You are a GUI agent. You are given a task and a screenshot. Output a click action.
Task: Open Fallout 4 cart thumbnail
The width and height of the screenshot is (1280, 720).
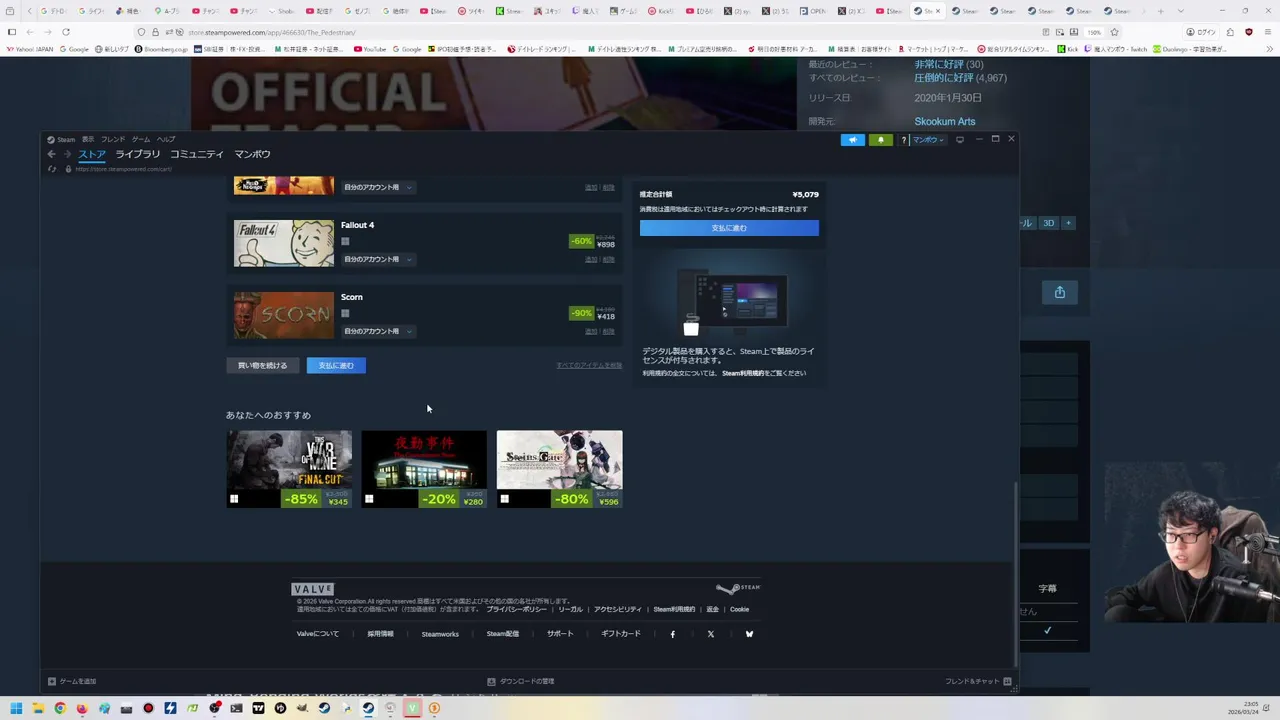[x=284, y=244]
